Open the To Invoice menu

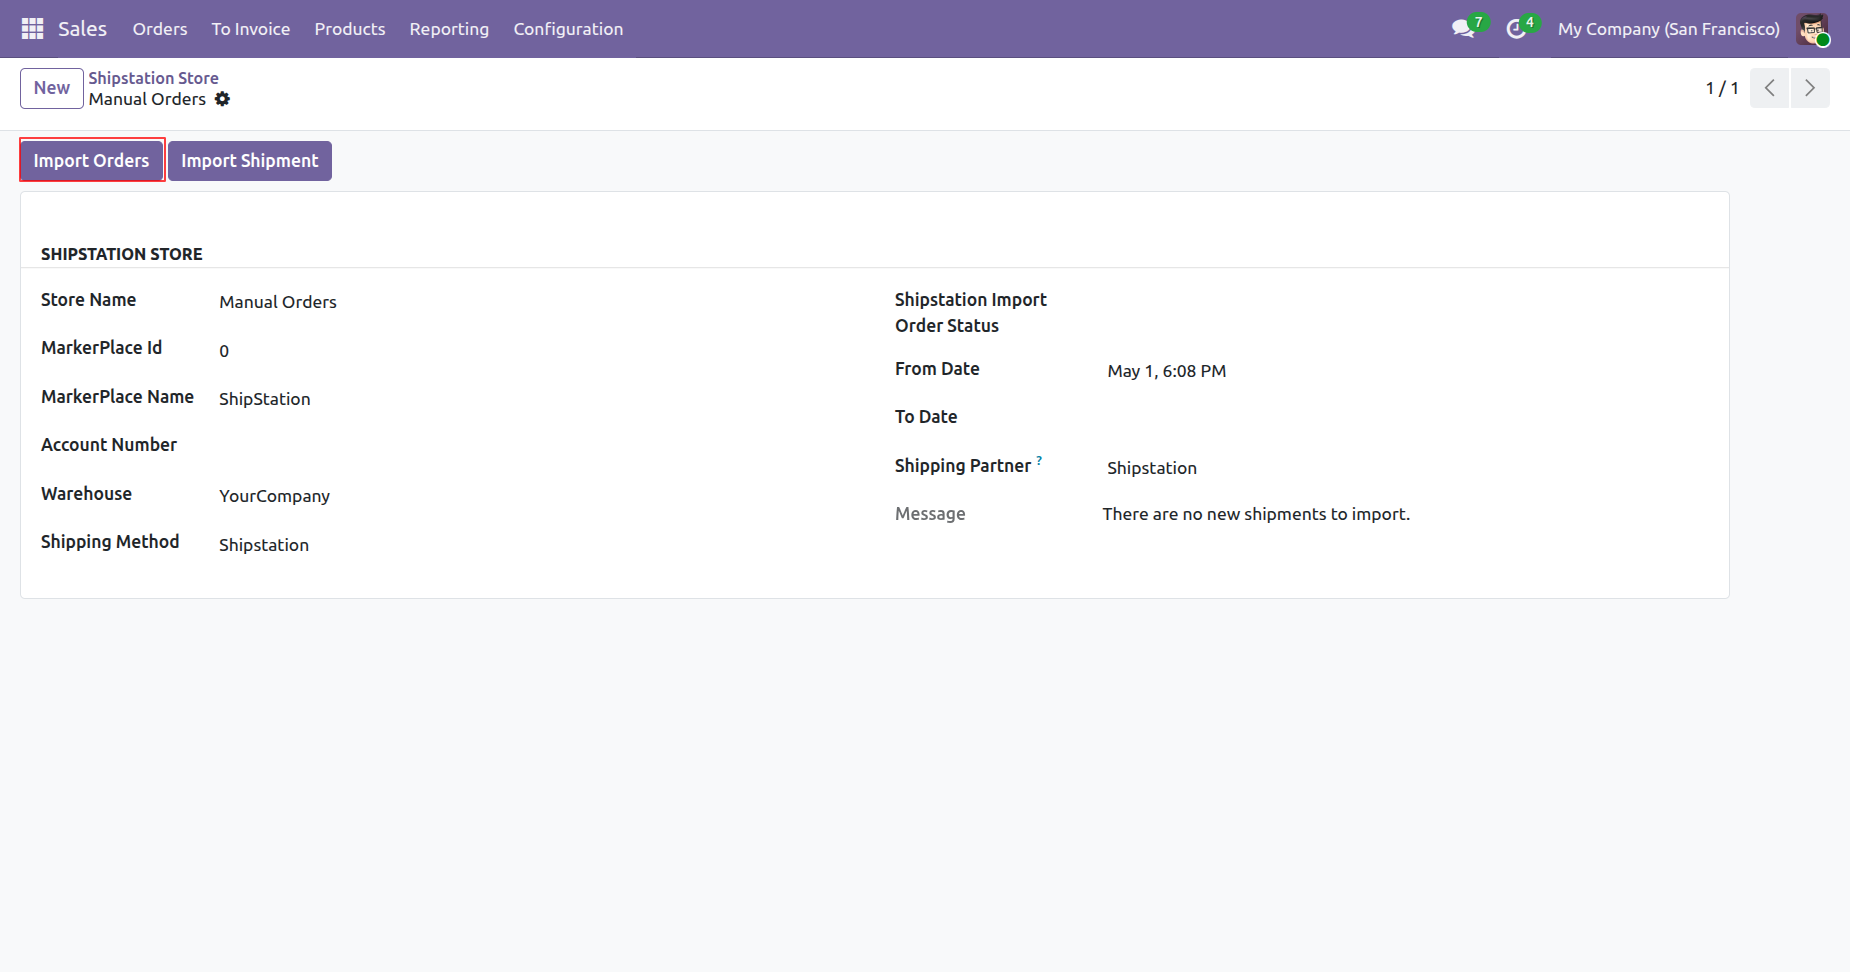click(251, 29)
